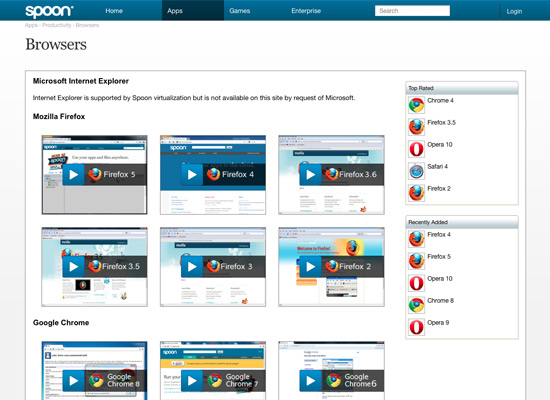
Task: Focus the Search input field
Action: click(412, 11)
